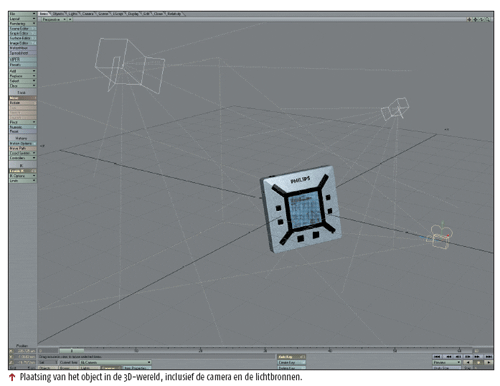
Task: Click the Philips device model in the viewport
Action: (301, 209)
